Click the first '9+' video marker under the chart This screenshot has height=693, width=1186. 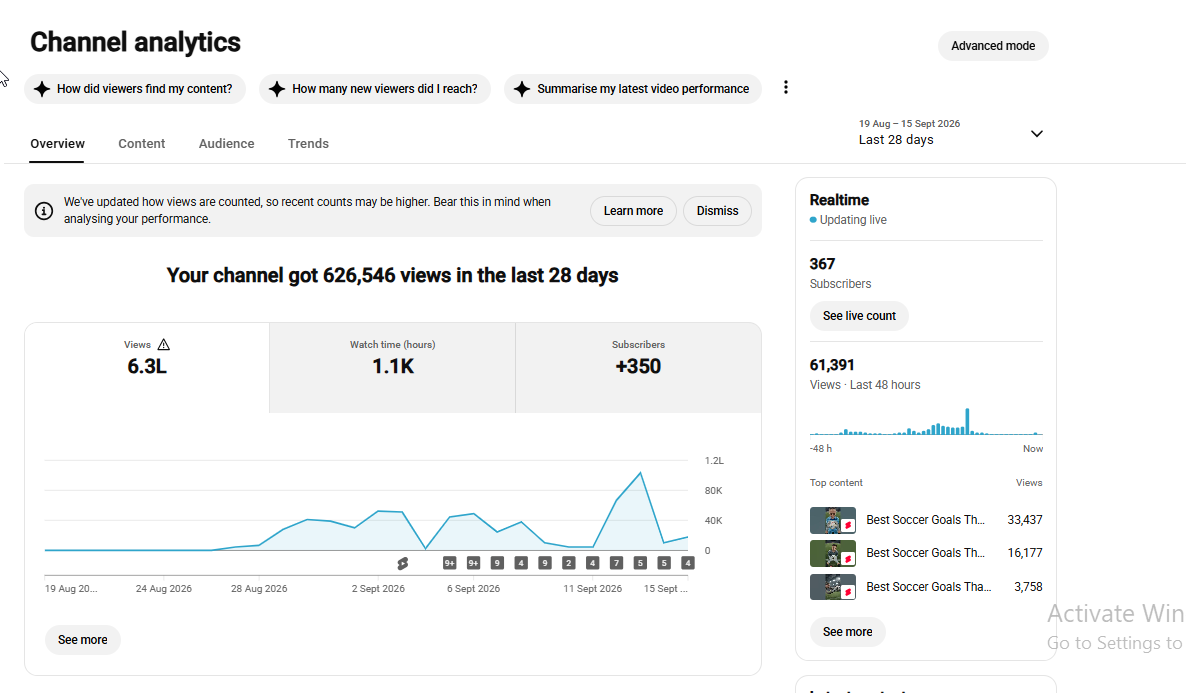click(449, 563)
